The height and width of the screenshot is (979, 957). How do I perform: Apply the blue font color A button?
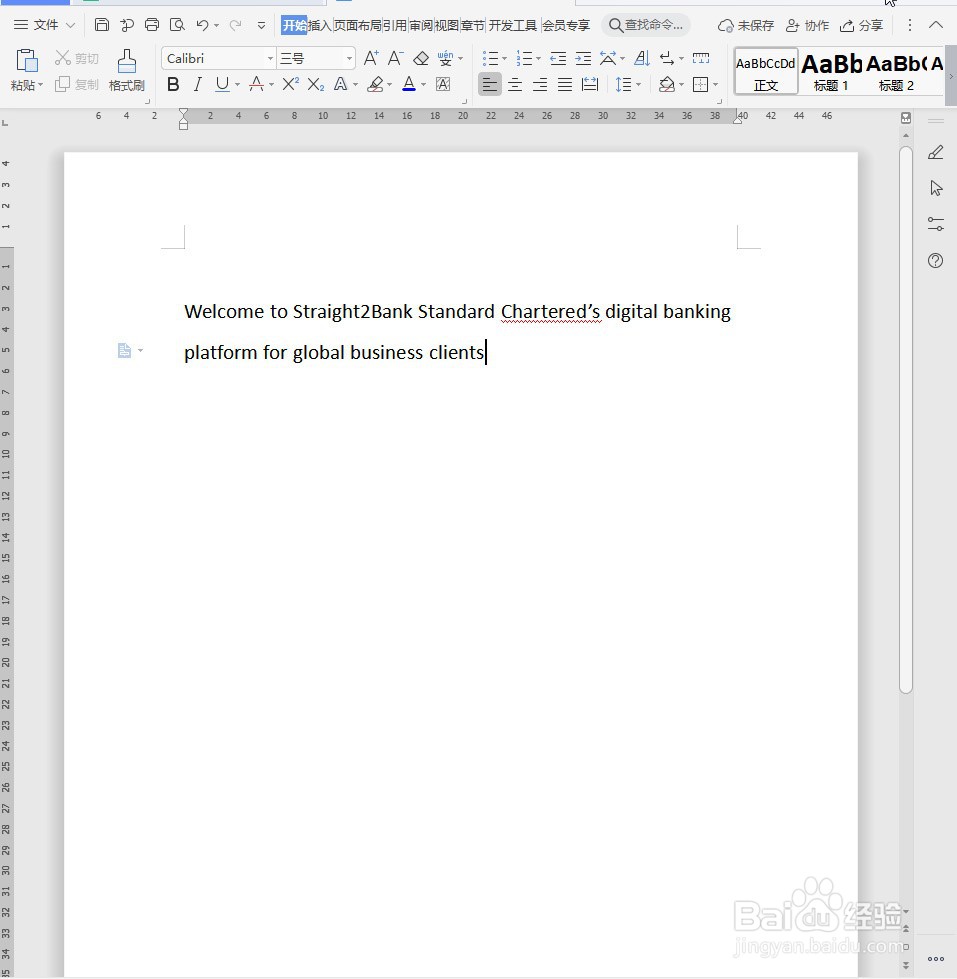point(409,84)
